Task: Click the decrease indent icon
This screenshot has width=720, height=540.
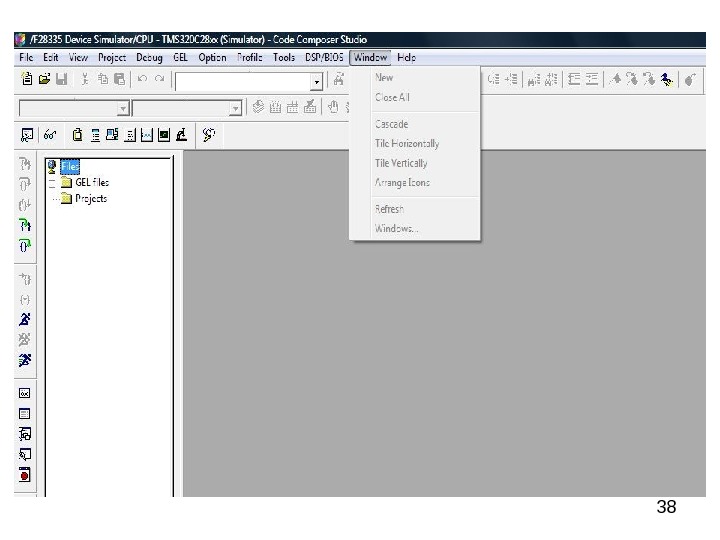Action: pos(574,79)
